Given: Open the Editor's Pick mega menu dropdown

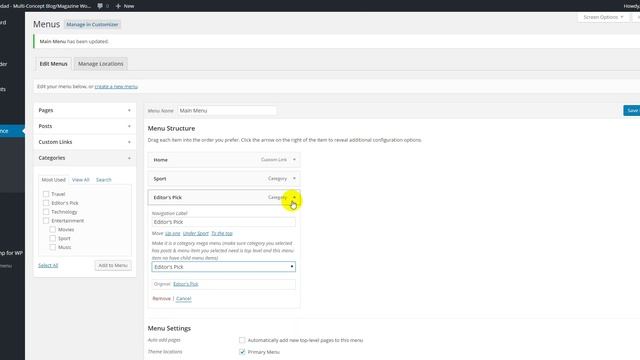Looking at the screenshot, I should 224,267.
